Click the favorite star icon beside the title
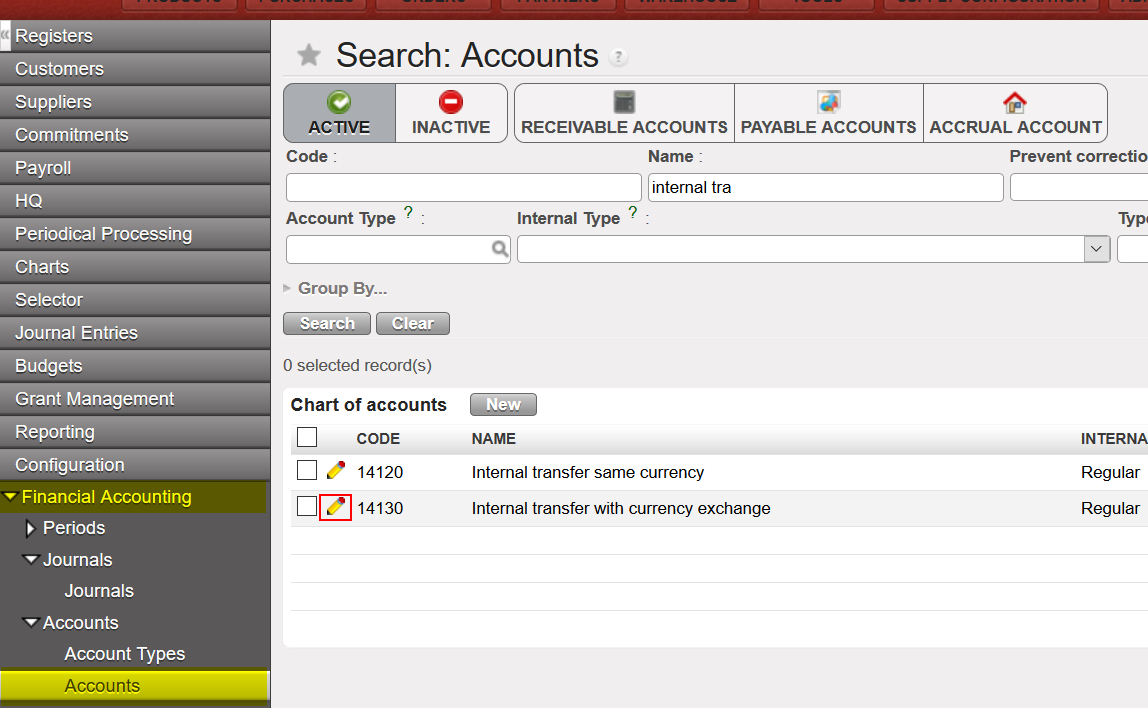The image size is (1148, 708). point(309,56)
